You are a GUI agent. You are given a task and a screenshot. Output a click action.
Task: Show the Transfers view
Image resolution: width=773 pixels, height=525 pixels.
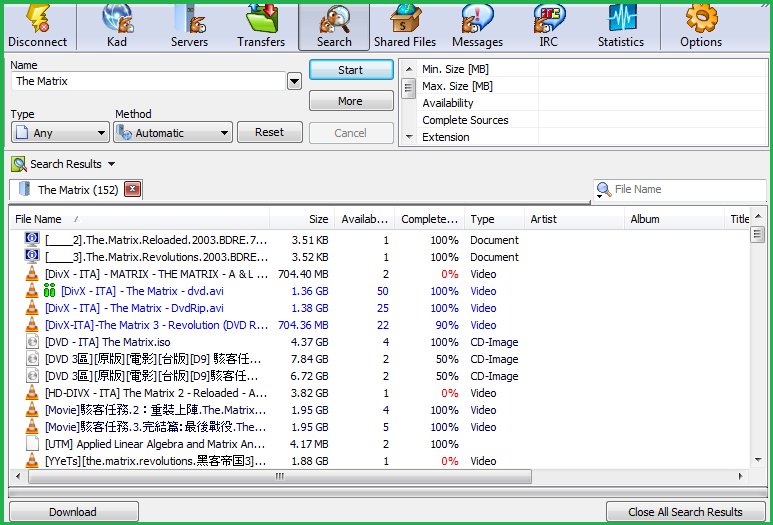click(261, 27)
